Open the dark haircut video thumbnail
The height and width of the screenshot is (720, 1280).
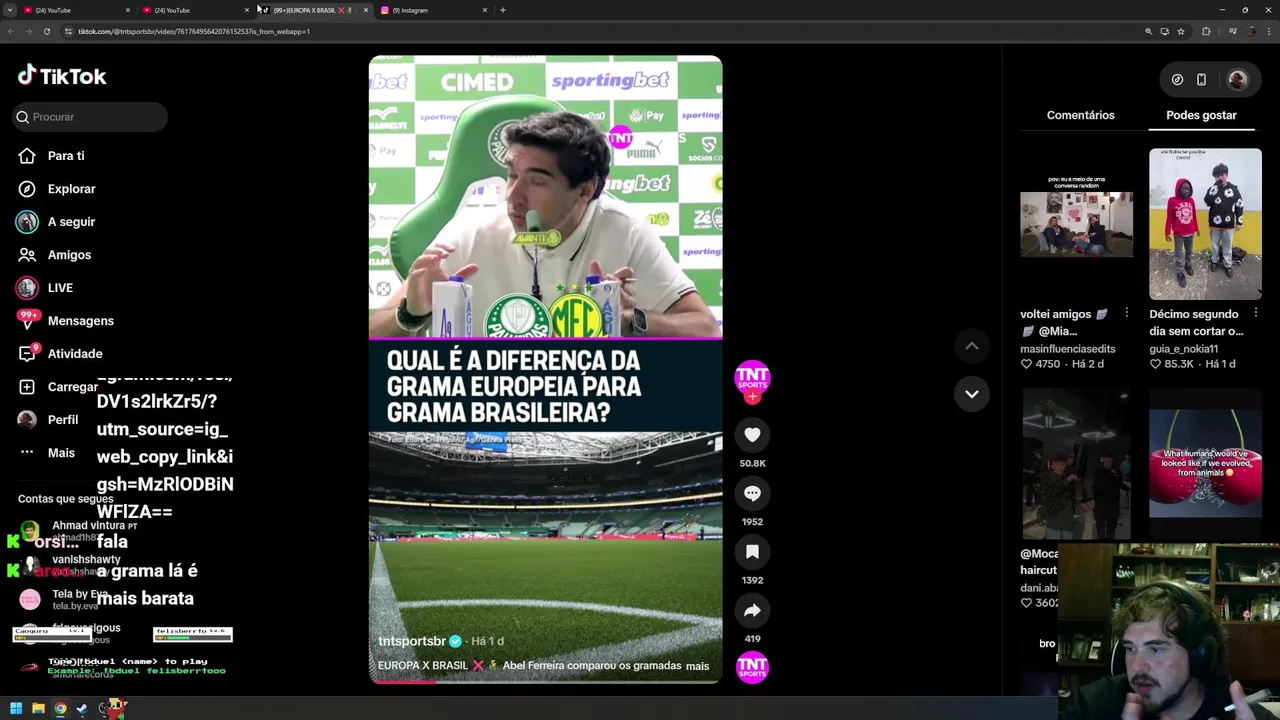tap(1076, 464)
